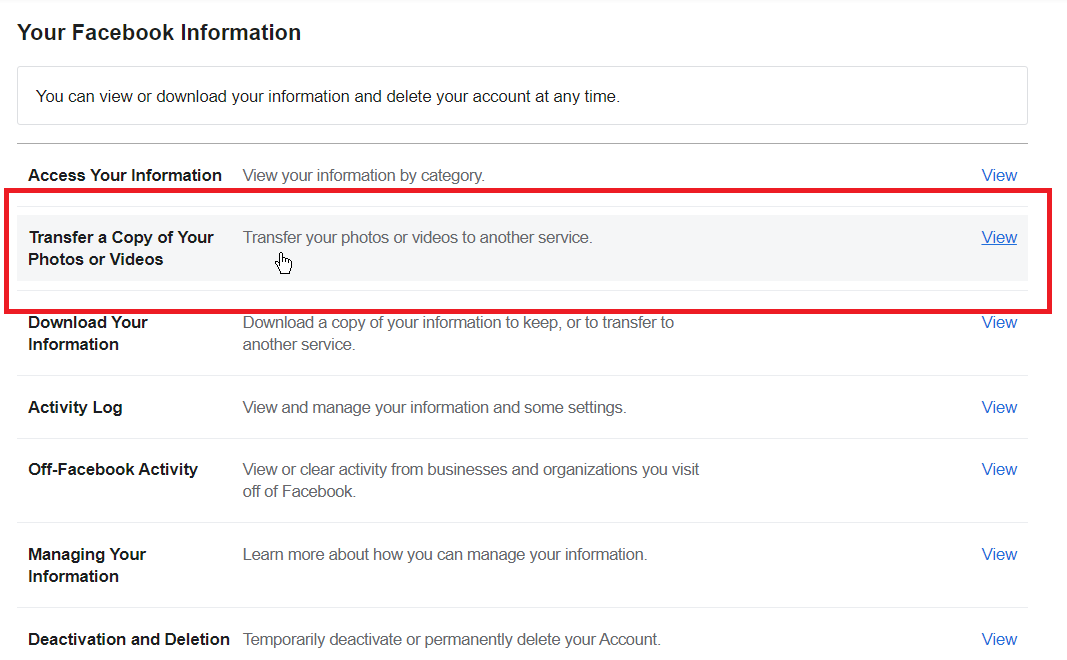Click 'Transfer your photos or videos' description
The image size is (1067, 660).
coord(417,237)
